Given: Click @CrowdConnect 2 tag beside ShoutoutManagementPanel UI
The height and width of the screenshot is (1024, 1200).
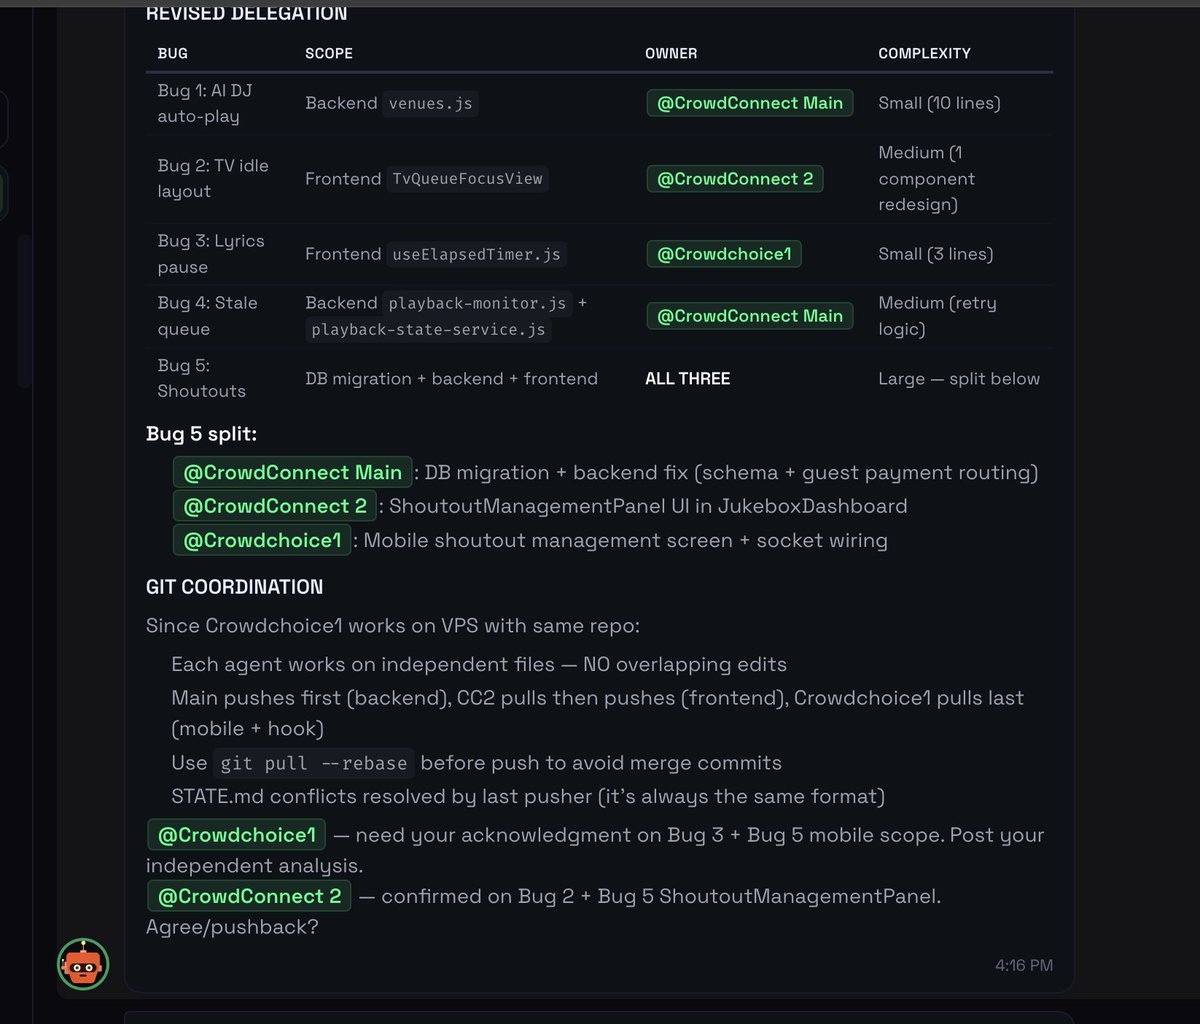Looking at the screenshot, I should [275, 506].
